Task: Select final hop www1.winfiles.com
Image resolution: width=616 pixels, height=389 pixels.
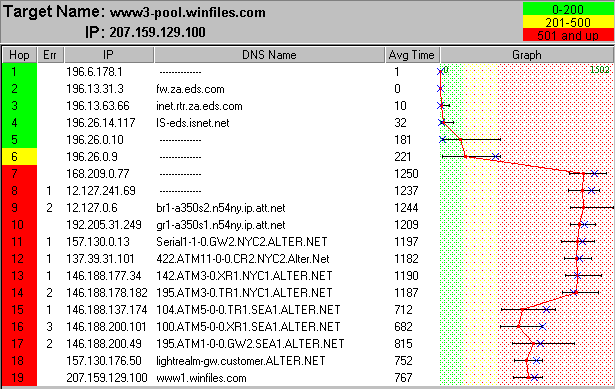Action: pyautogui.click(x=201, y=378)
